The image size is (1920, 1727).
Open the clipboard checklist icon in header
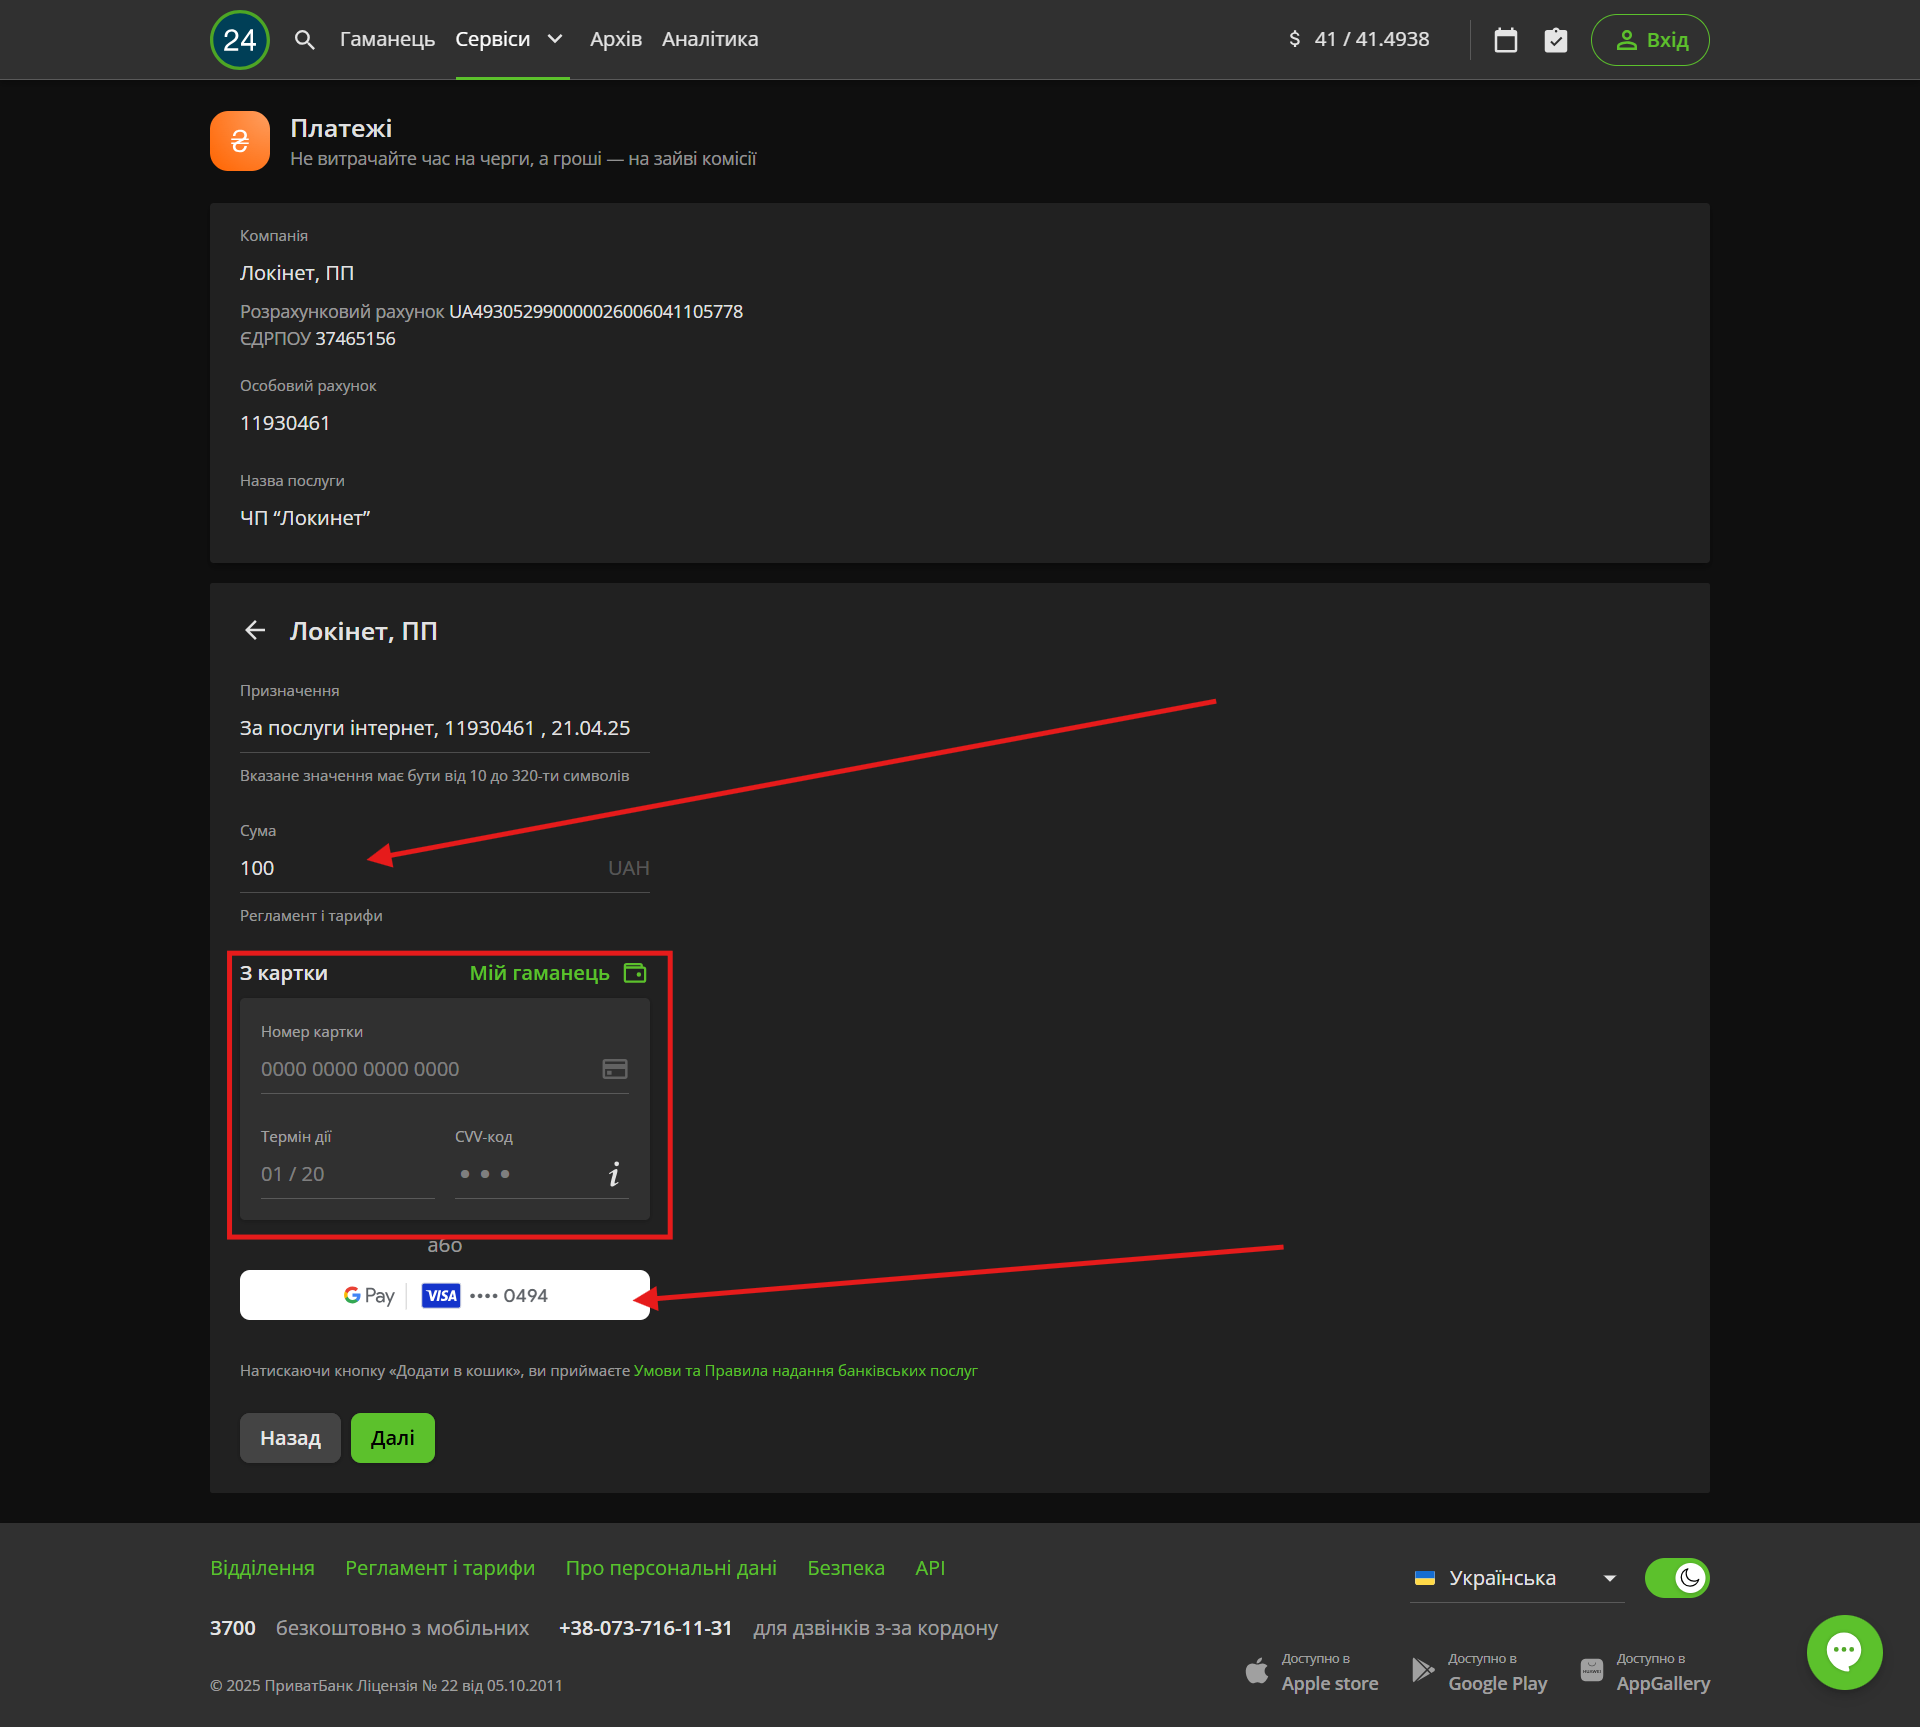pyautogui.click(x=1555, y=40)
